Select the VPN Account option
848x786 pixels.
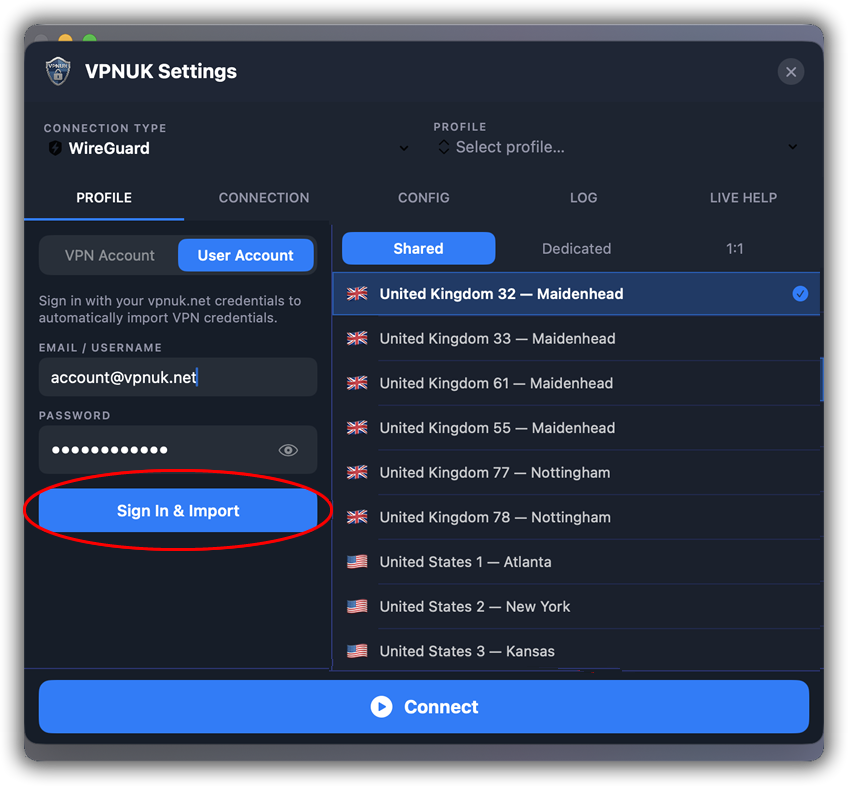click(110, 255)
